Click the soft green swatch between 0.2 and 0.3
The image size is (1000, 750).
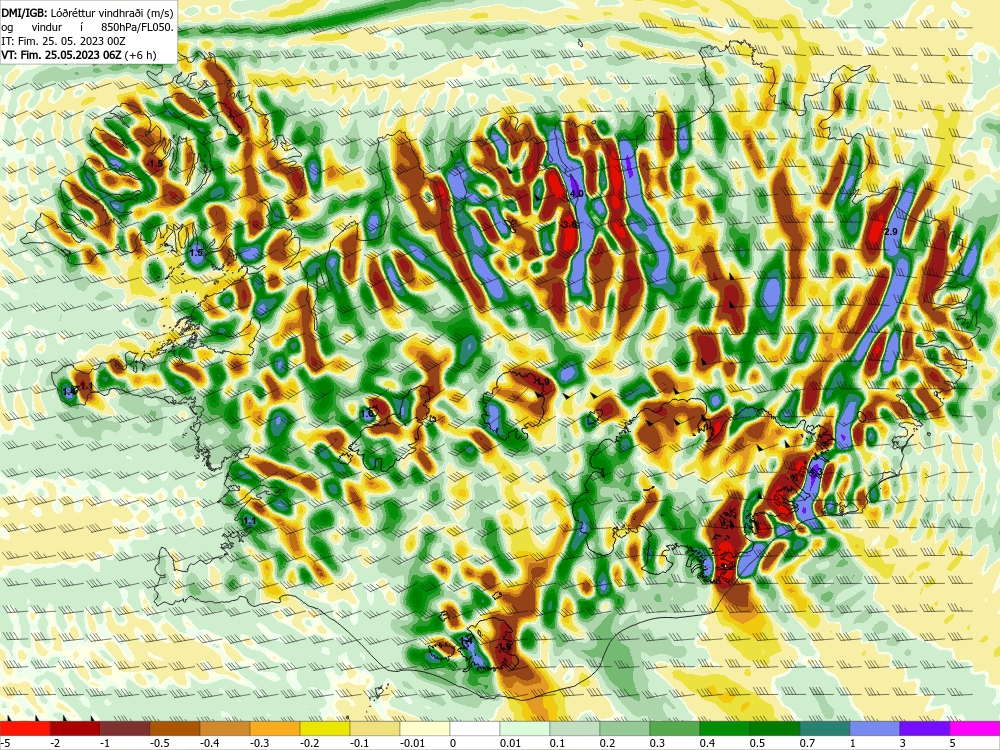(625, 728)
